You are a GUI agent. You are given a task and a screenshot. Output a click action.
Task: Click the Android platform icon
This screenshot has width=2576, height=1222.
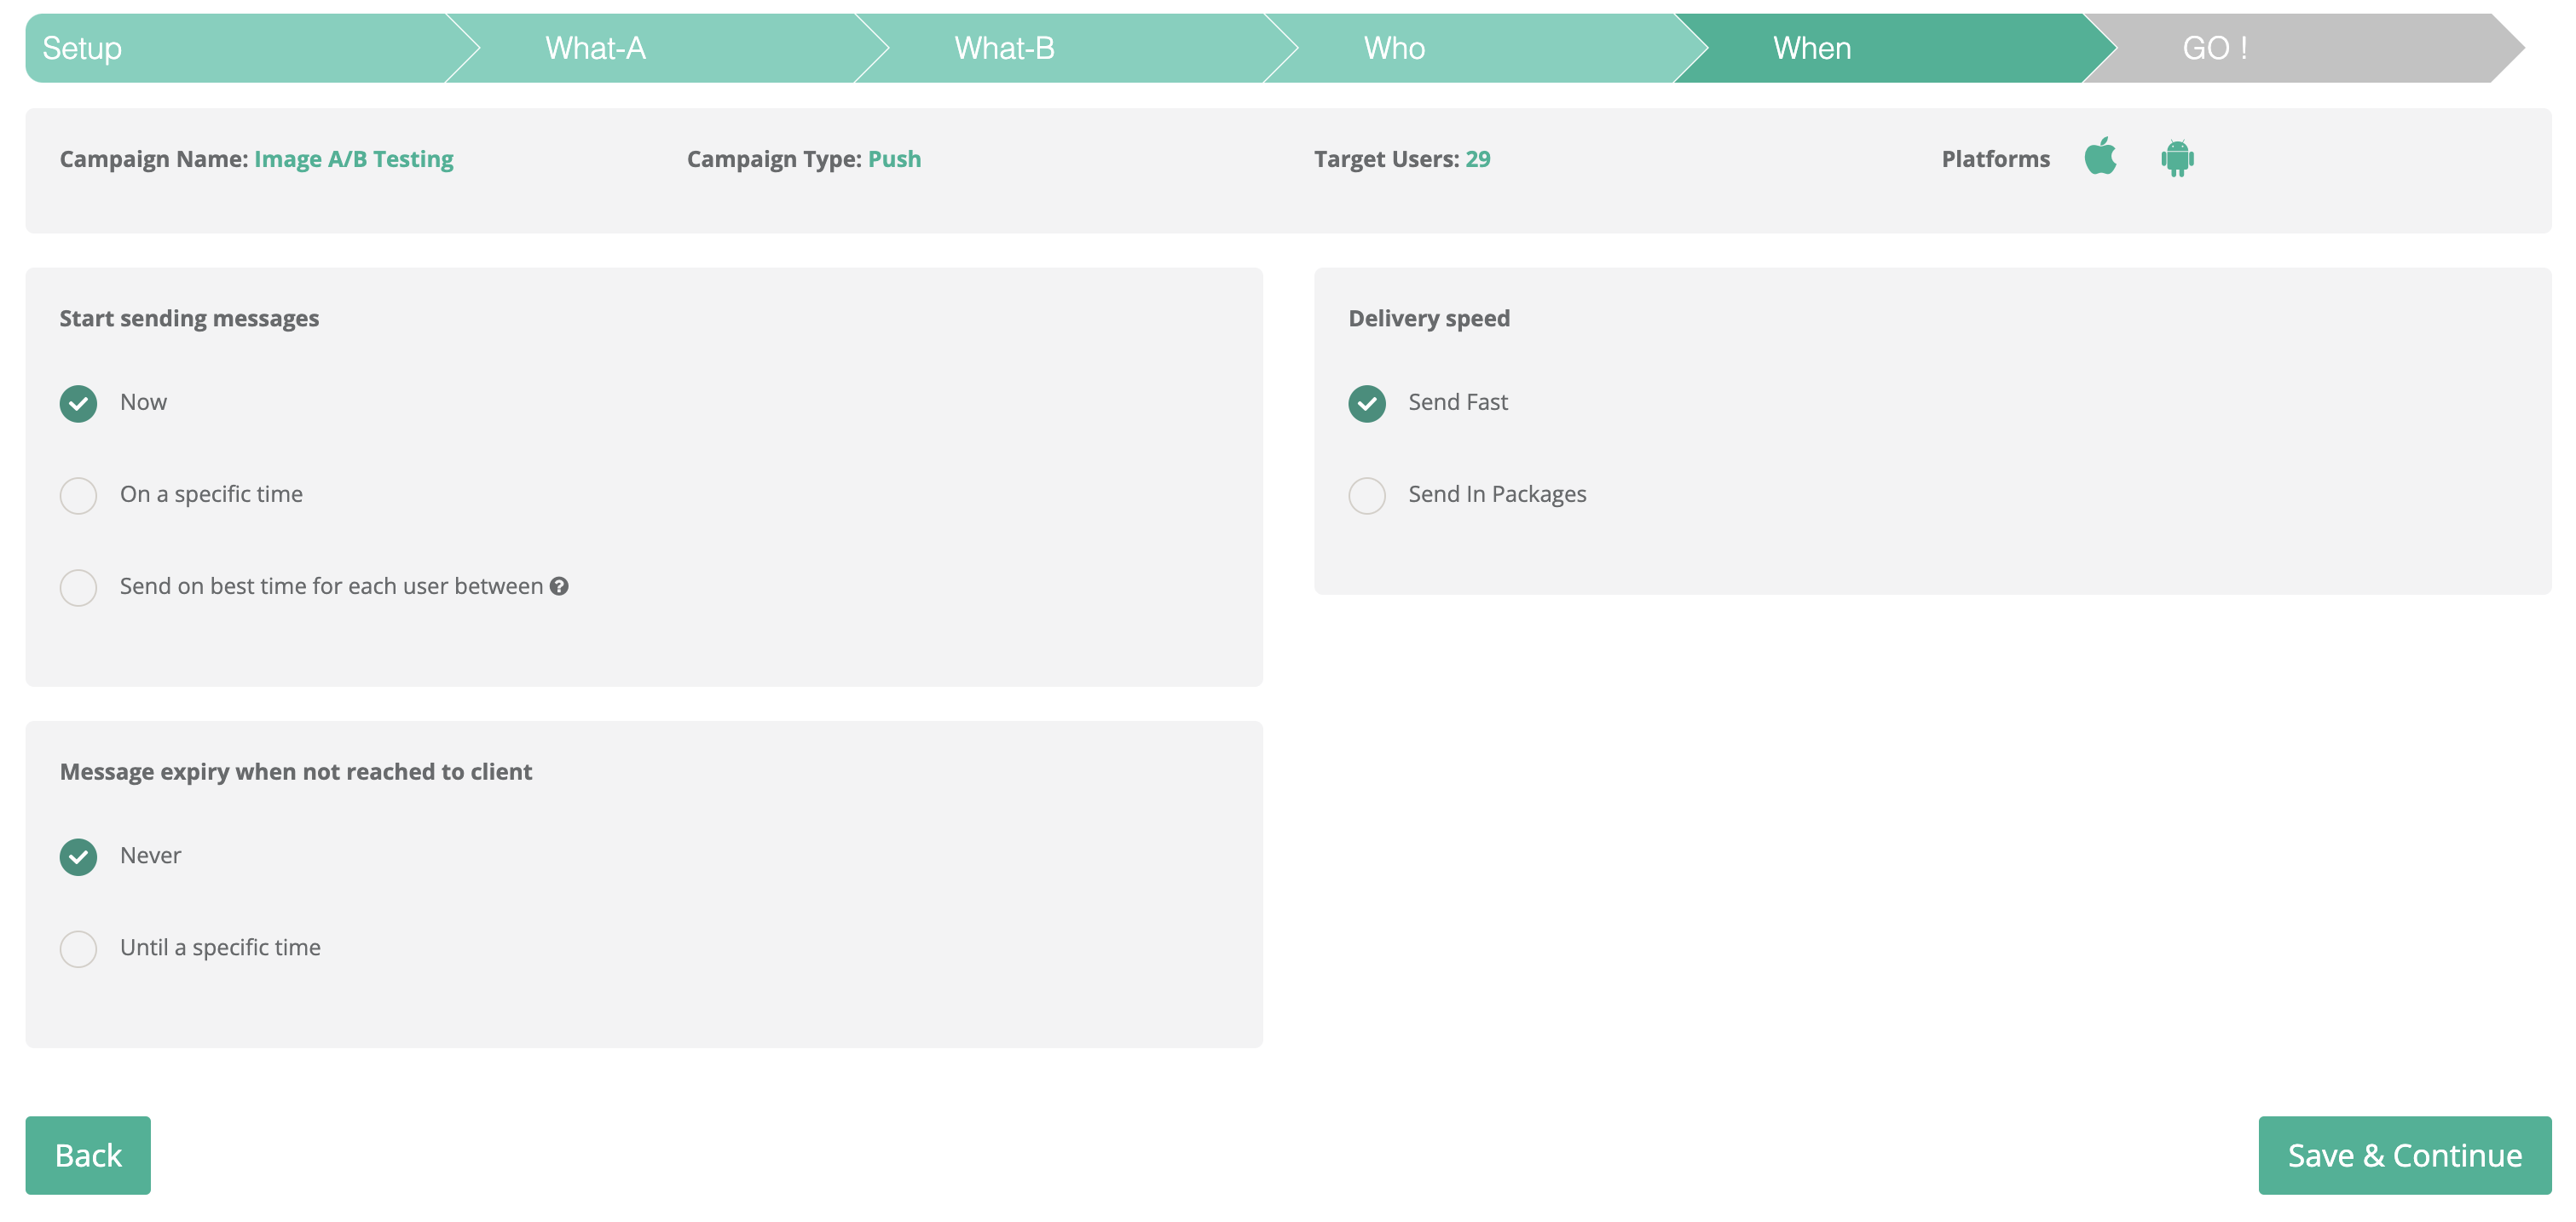point(2176,158)
